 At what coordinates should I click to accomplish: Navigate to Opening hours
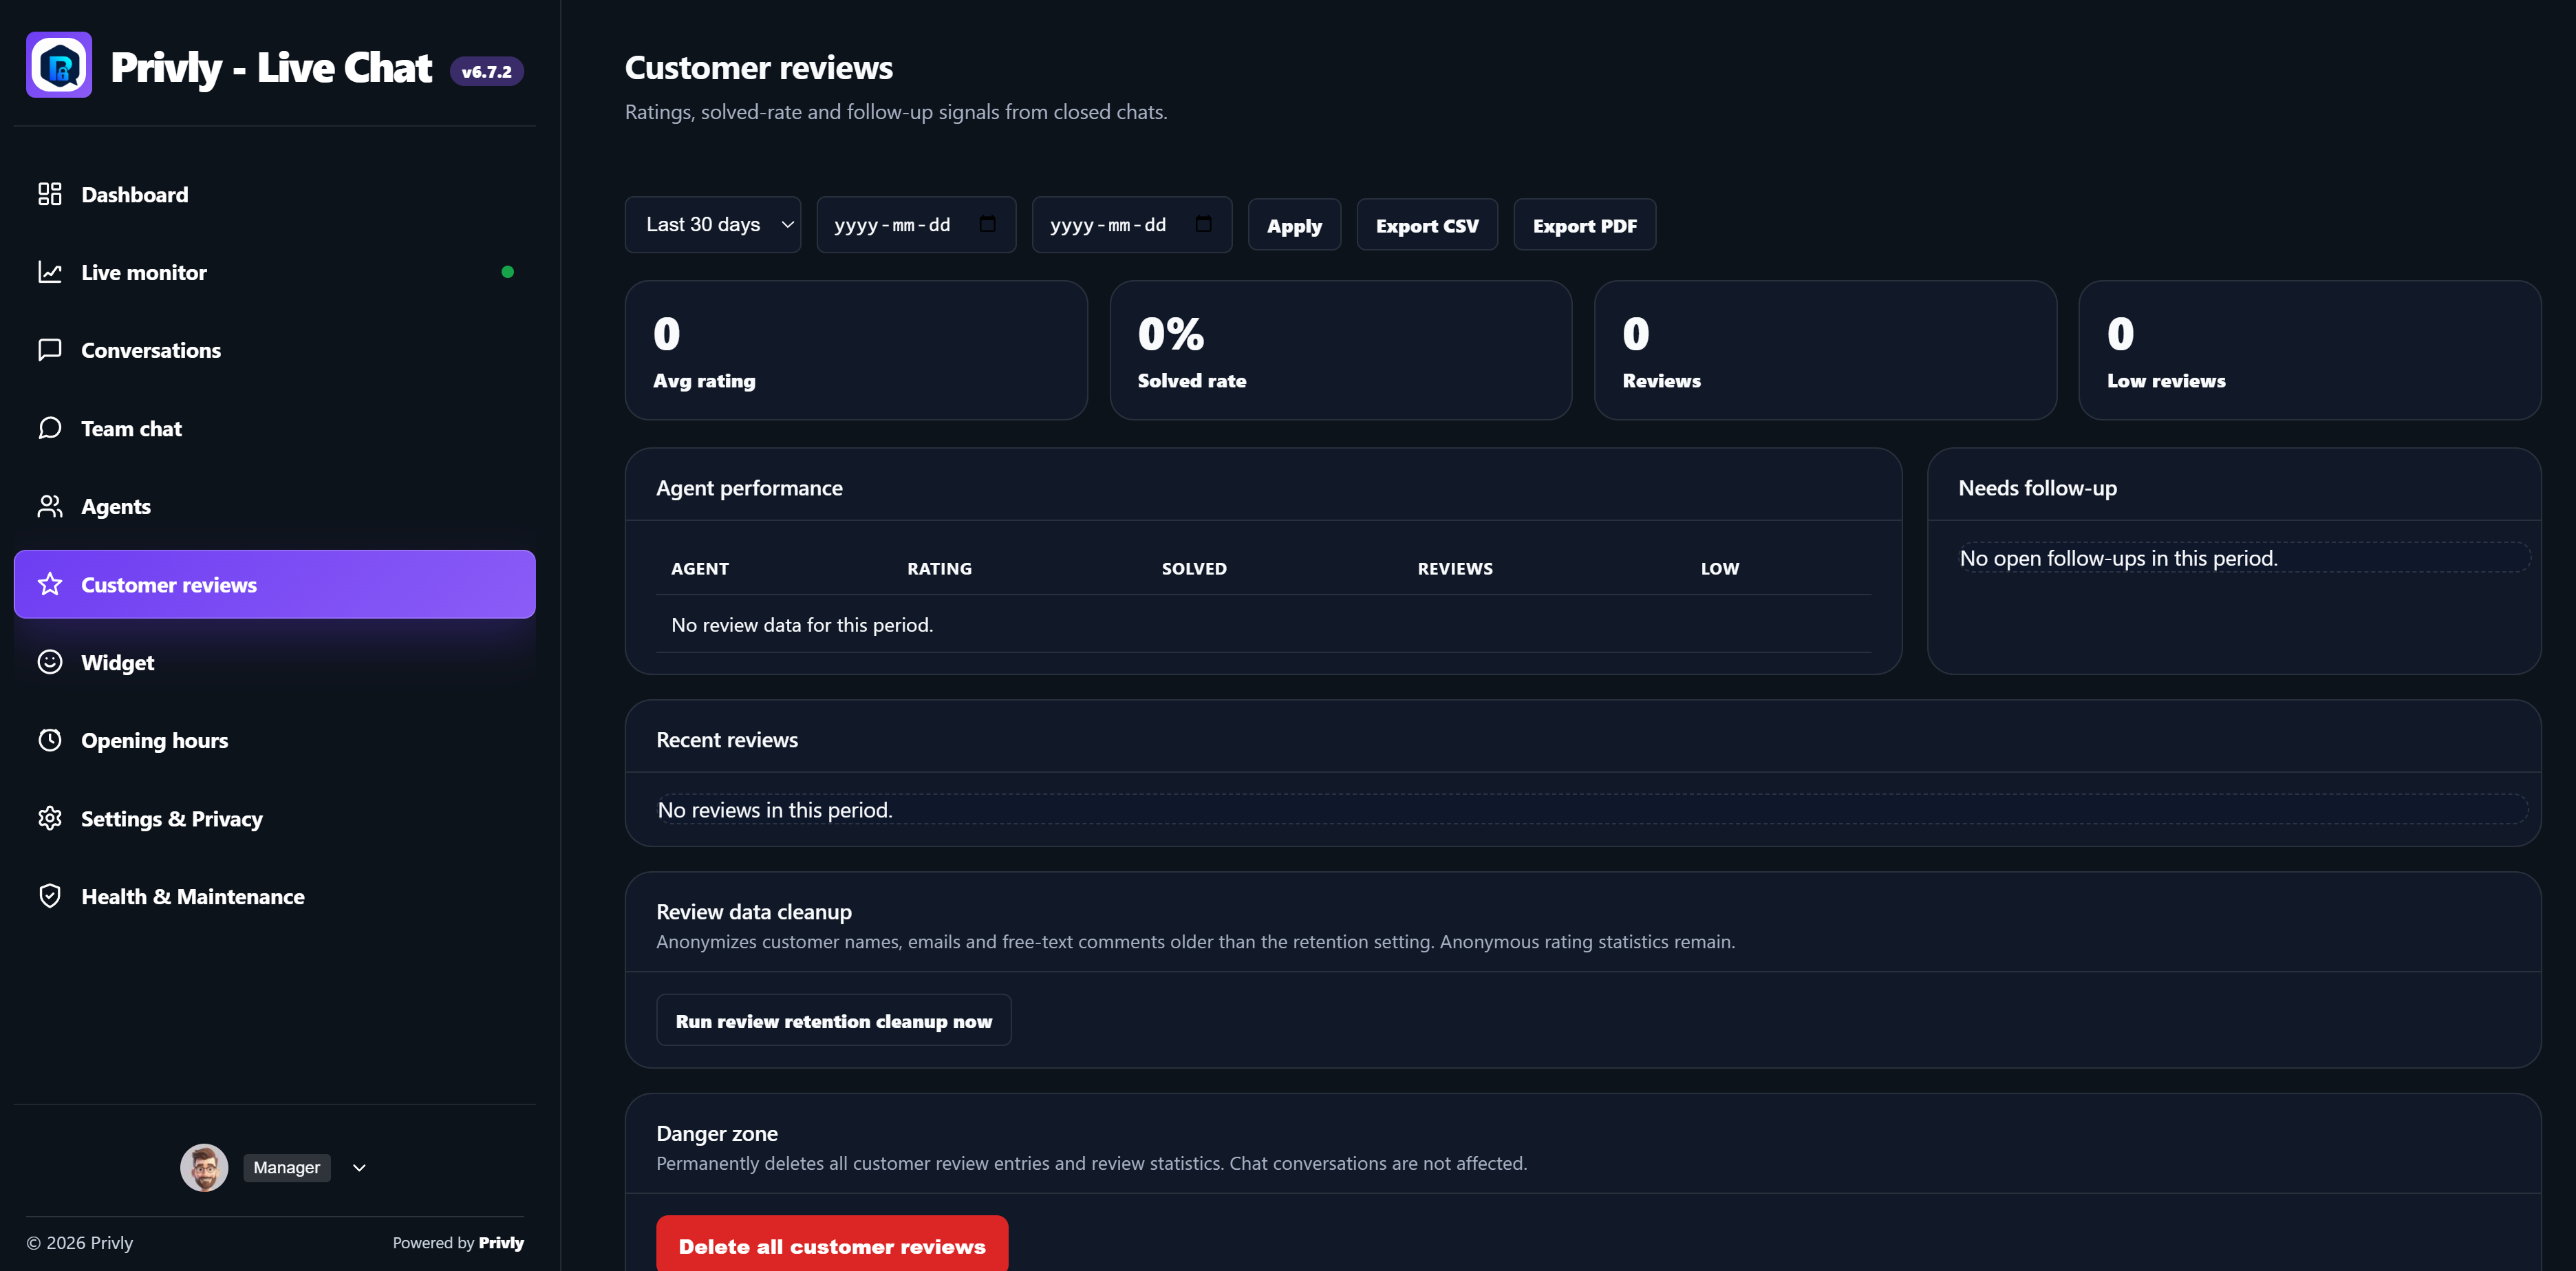[275, 740]
